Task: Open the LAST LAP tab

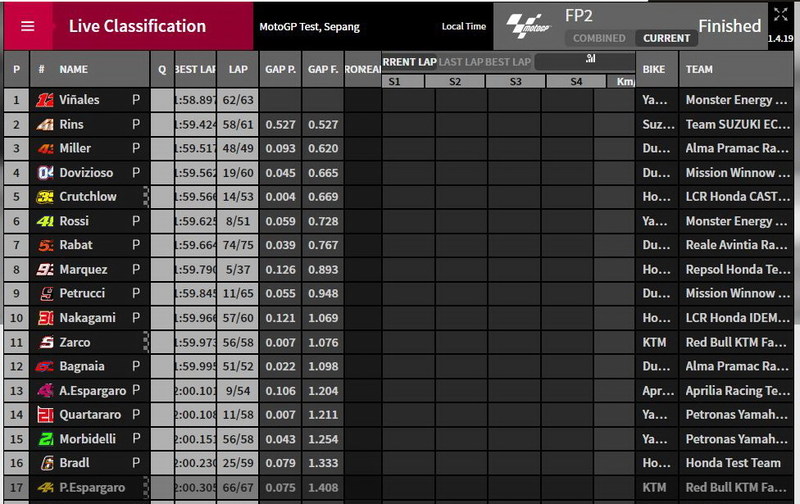Action: [461, 62]
